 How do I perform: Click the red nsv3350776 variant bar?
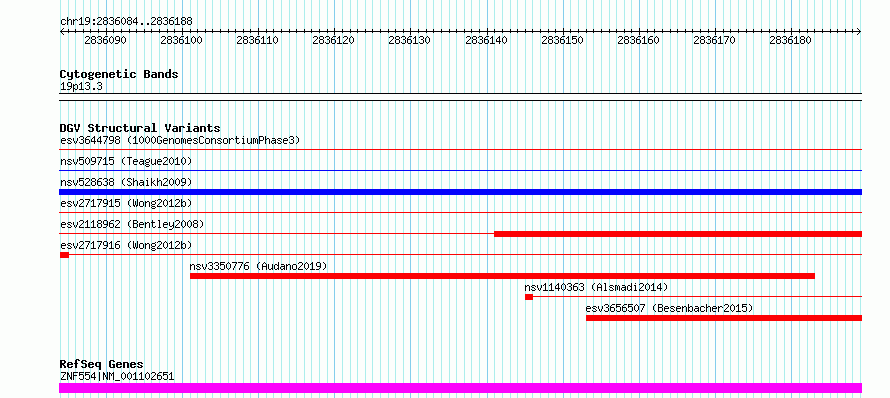click(x=502, y=276)
